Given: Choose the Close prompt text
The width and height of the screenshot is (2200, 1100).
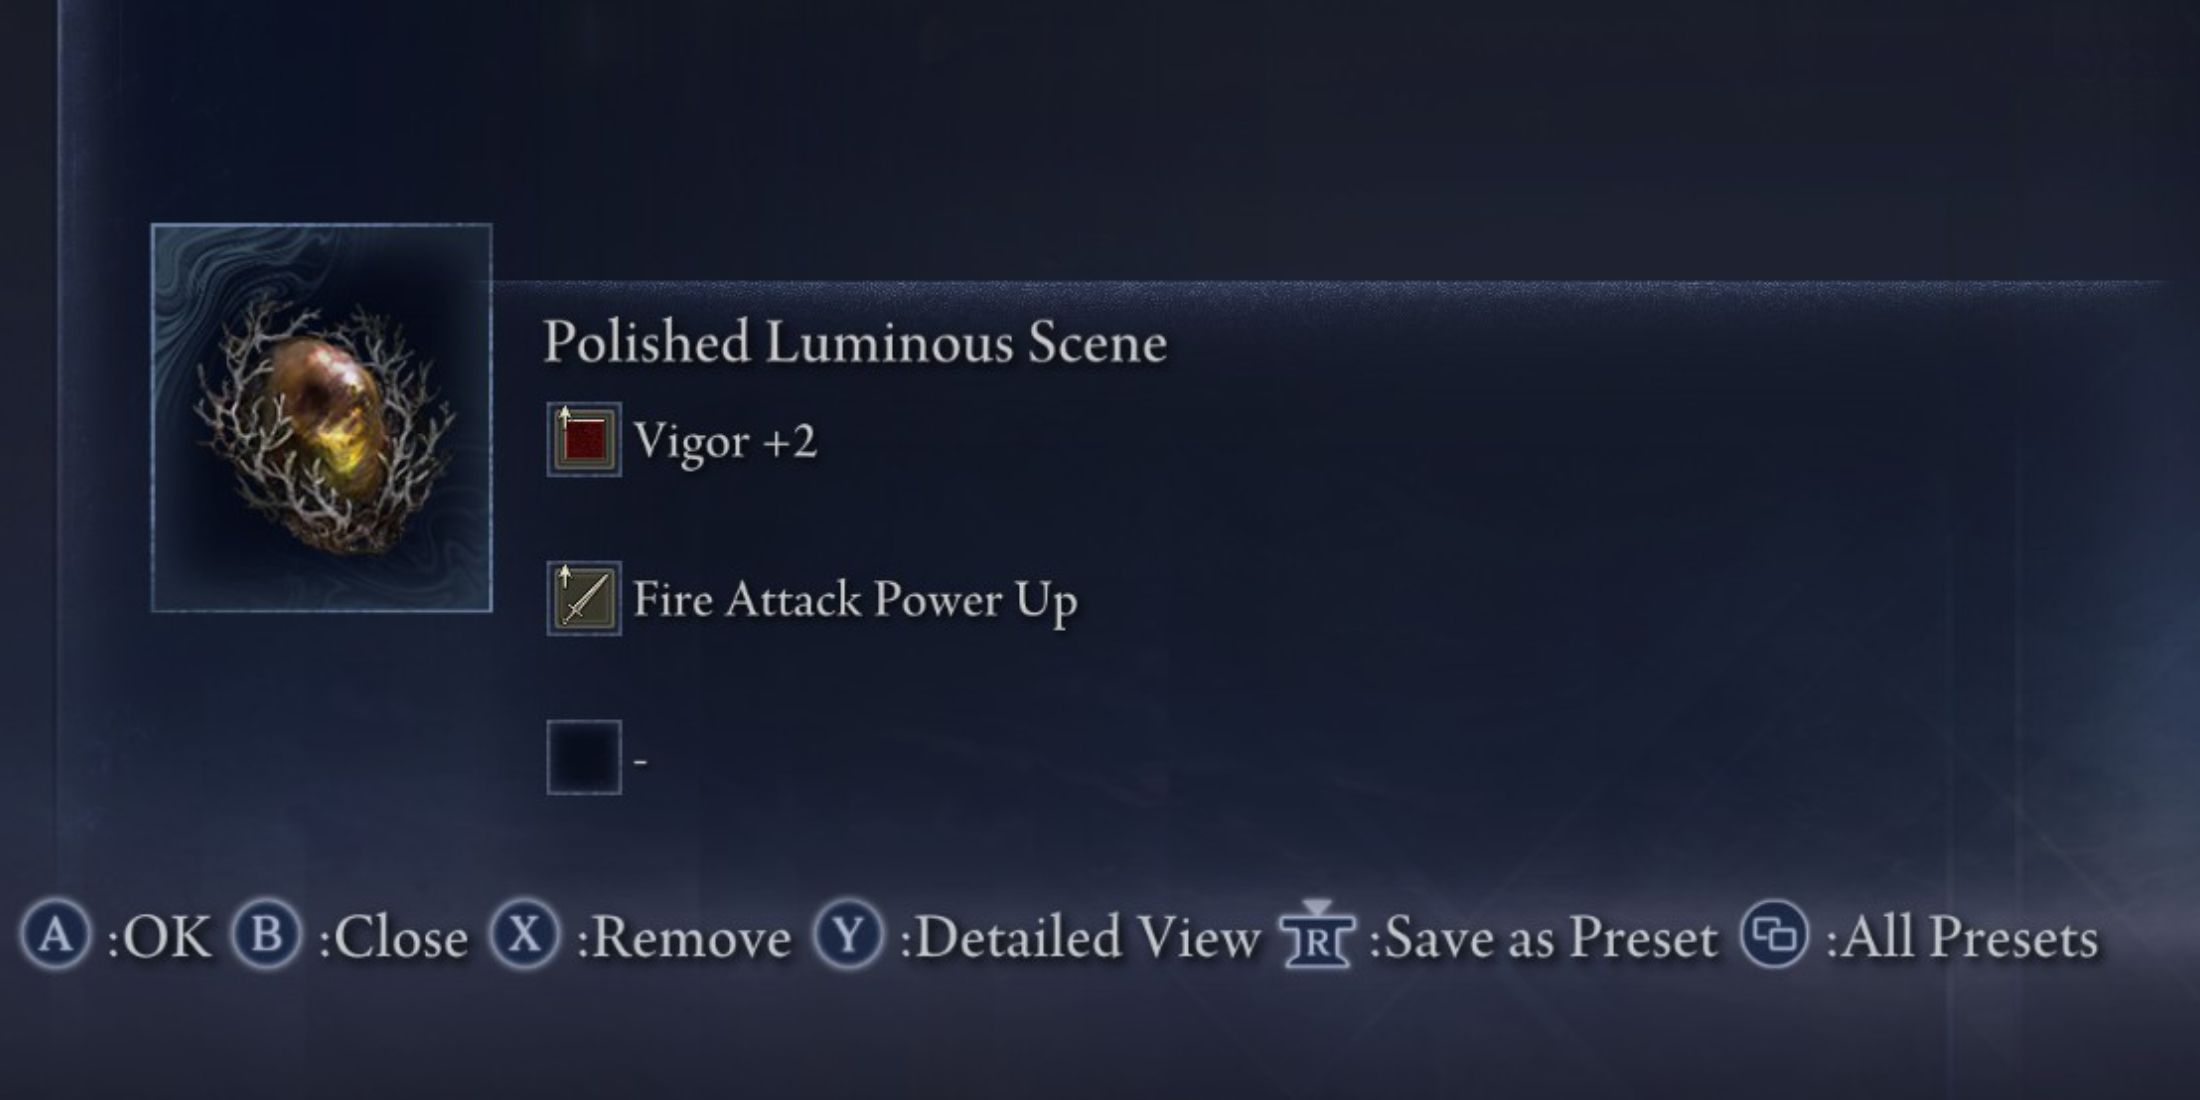Looking at the screenshot, I should [x=393, y=938].
